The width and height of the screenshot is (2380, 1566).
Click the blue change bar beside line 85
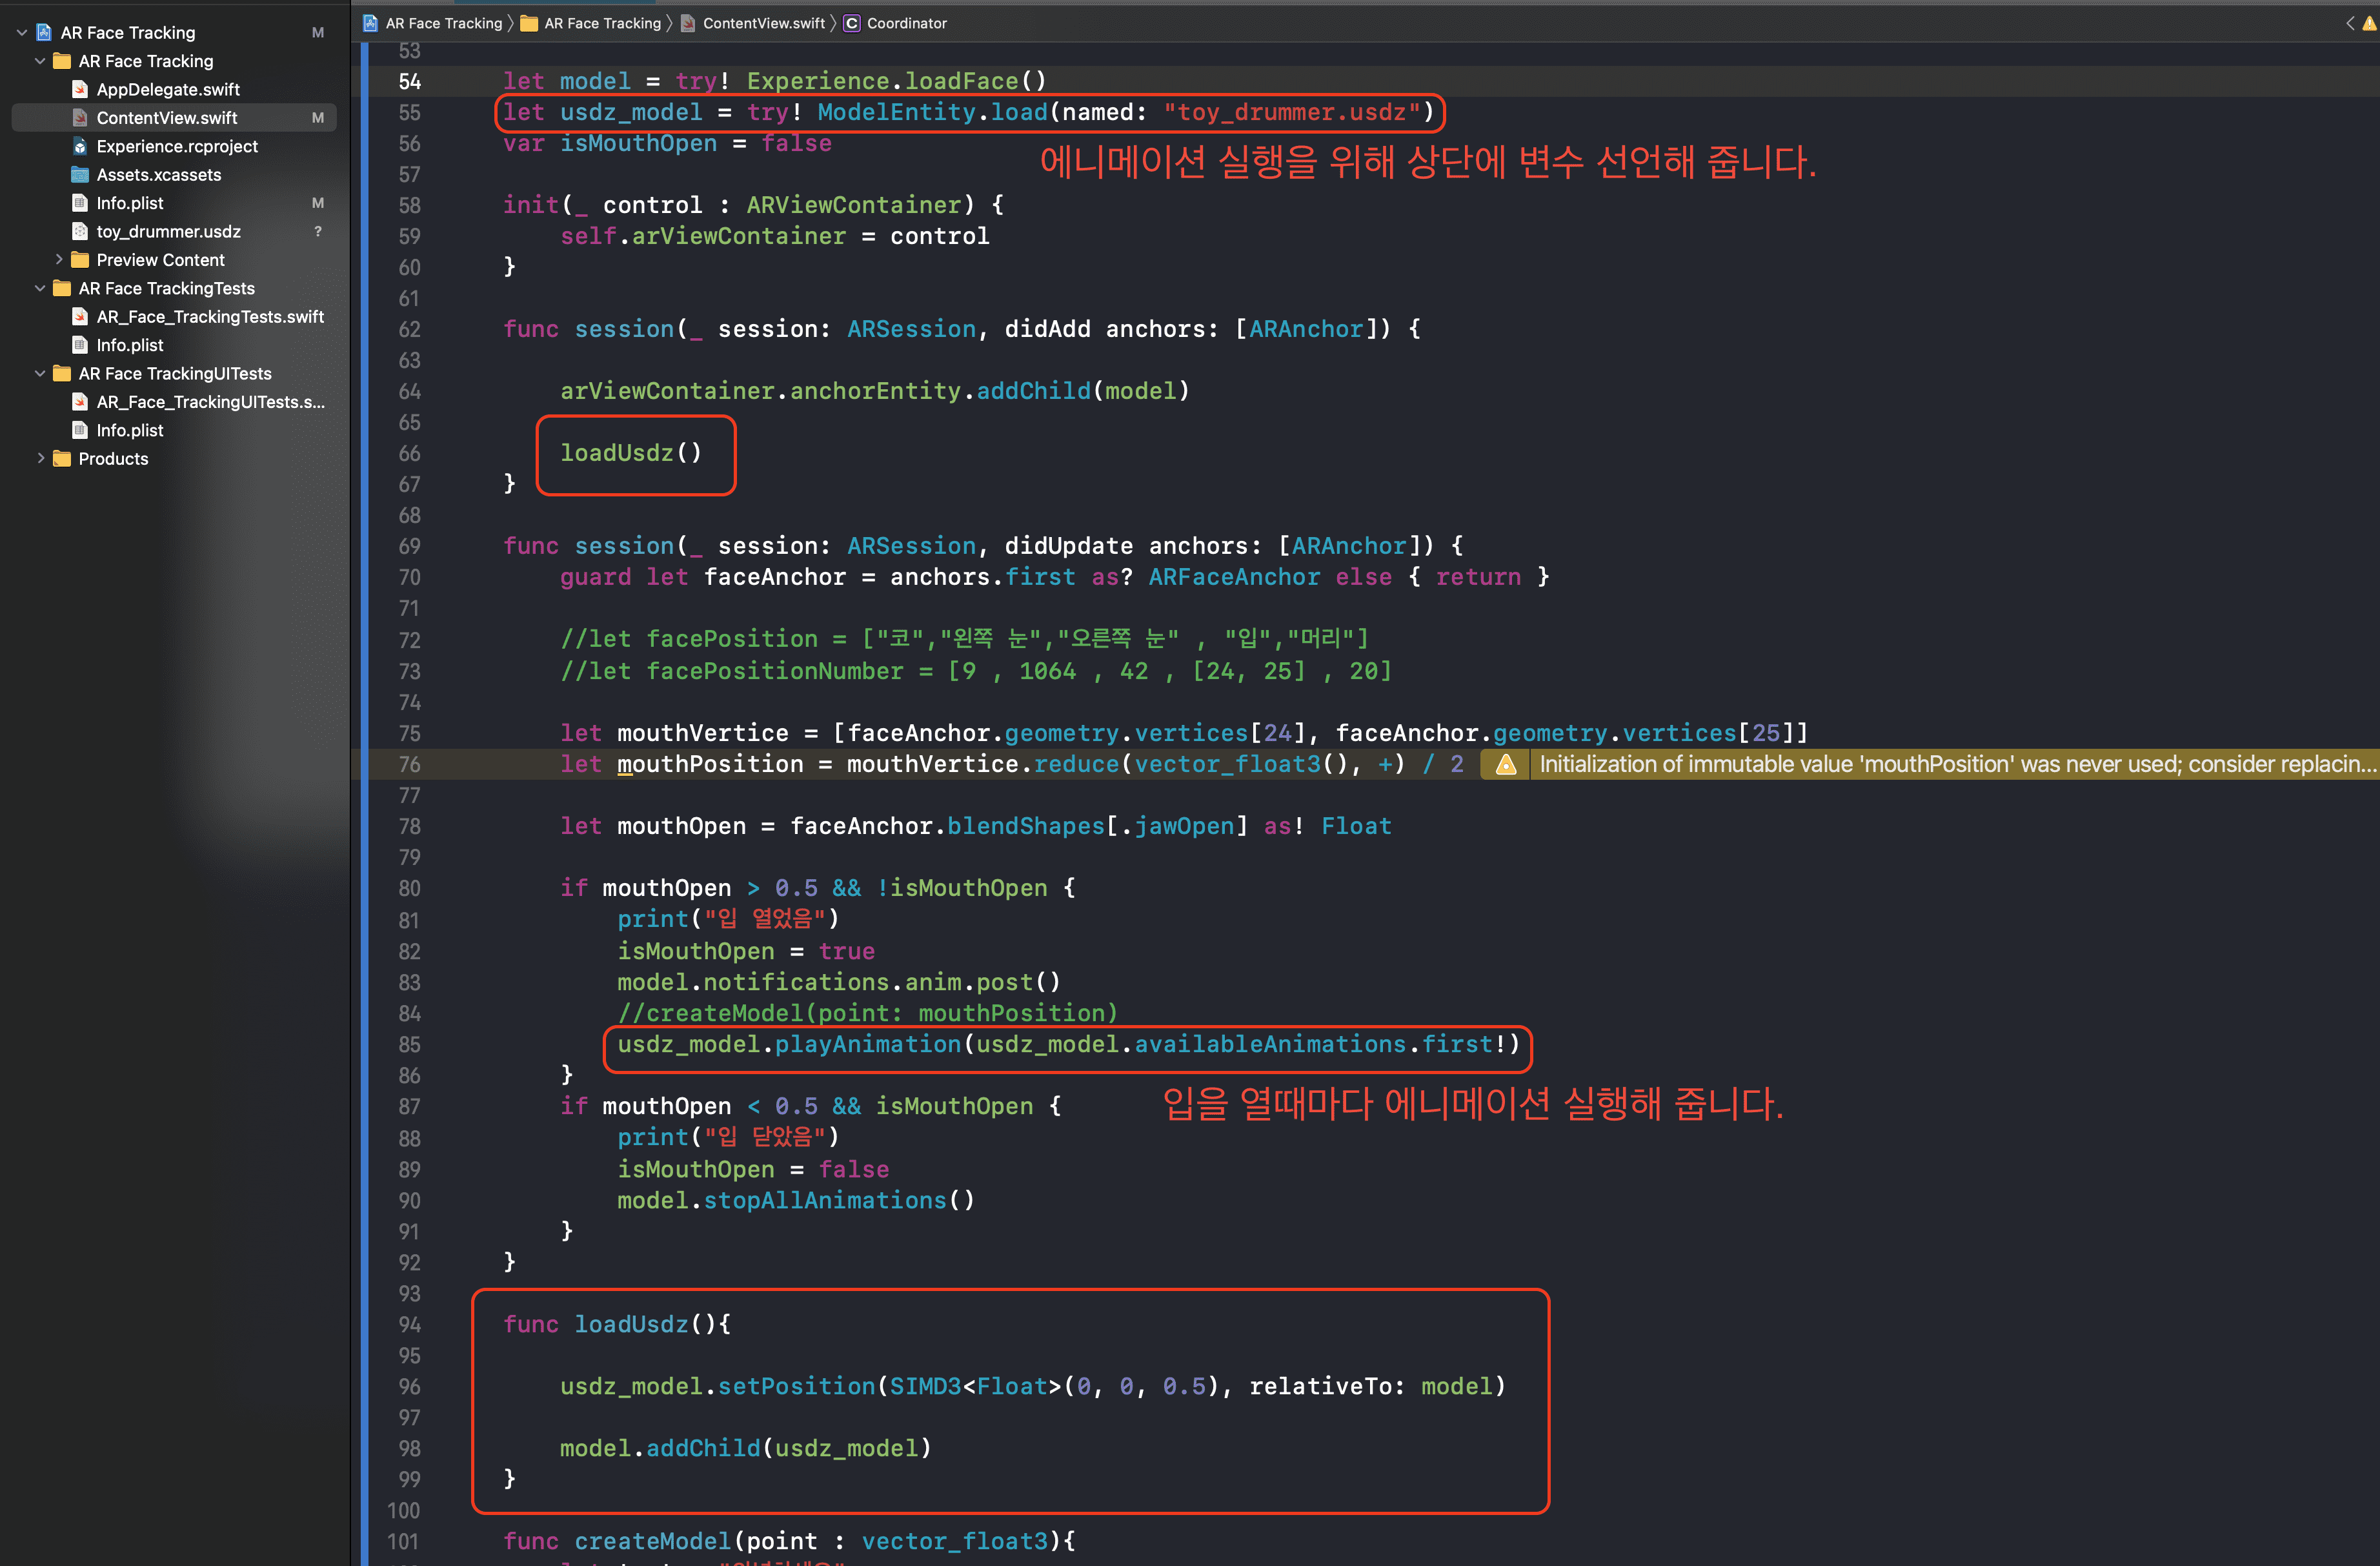(364, 1045)
